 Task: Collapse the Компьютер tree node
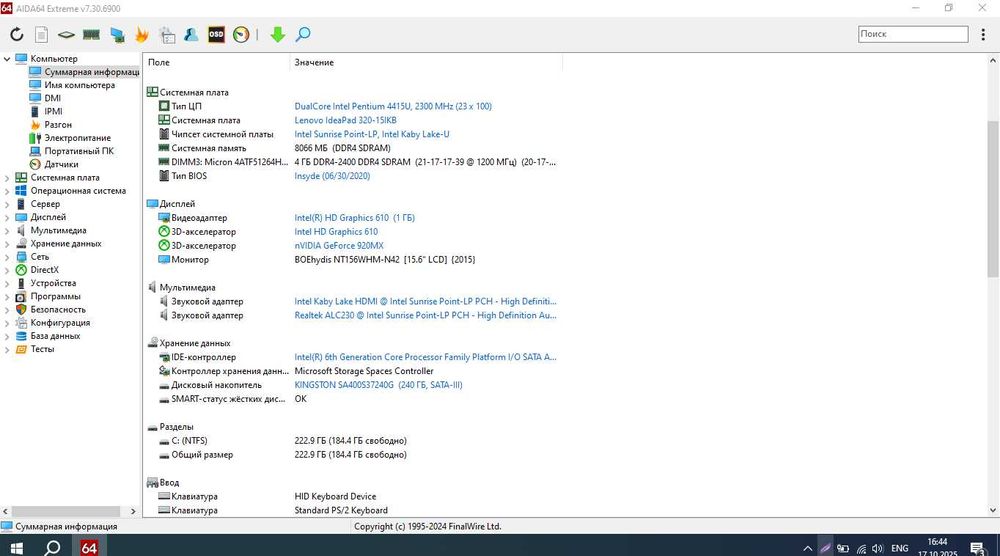click(7, 59)
